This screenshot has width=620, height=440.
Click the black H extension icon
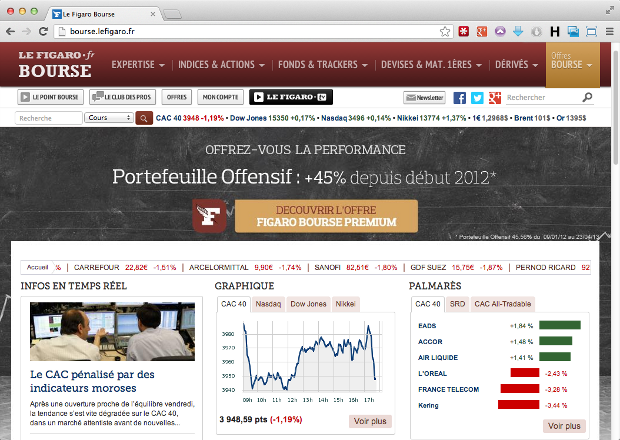click(555, 31)
